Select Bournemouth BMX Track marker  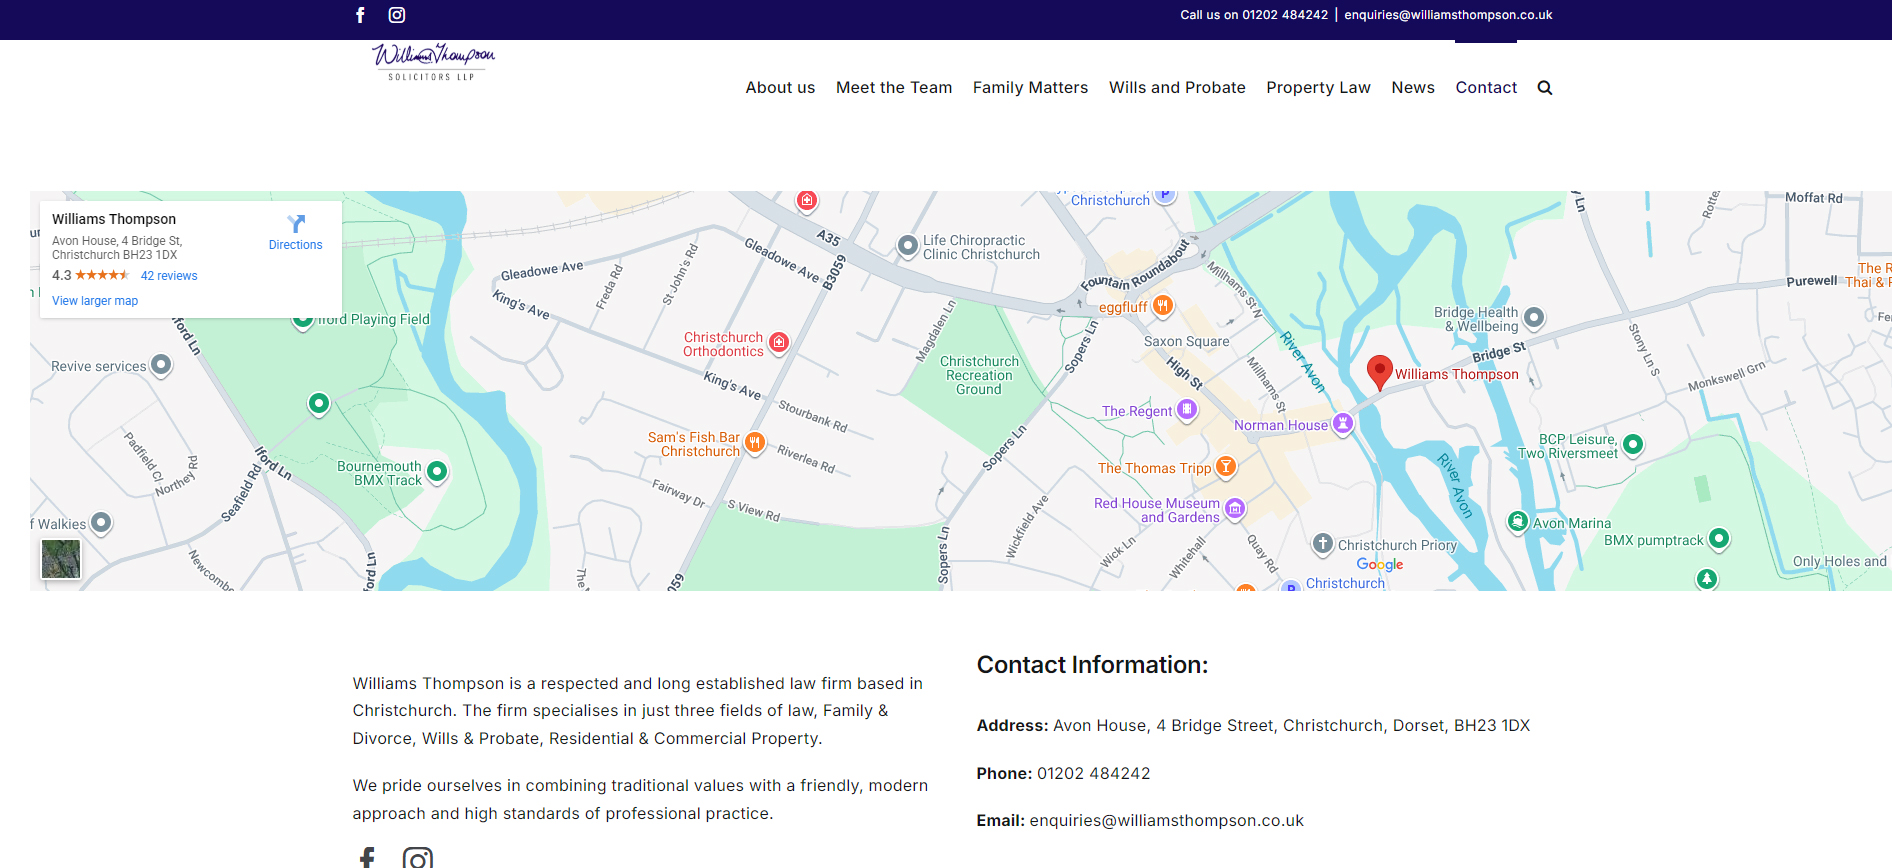[x=437, y=471]
